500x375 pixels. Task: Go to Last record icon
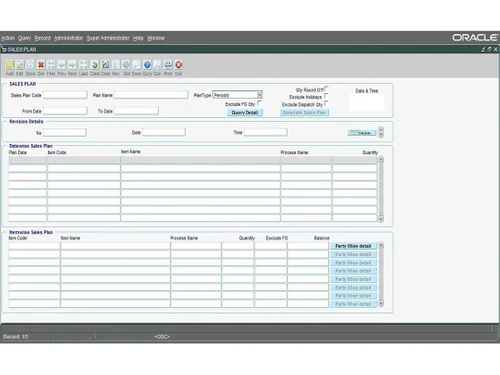(x=83, y=65)
